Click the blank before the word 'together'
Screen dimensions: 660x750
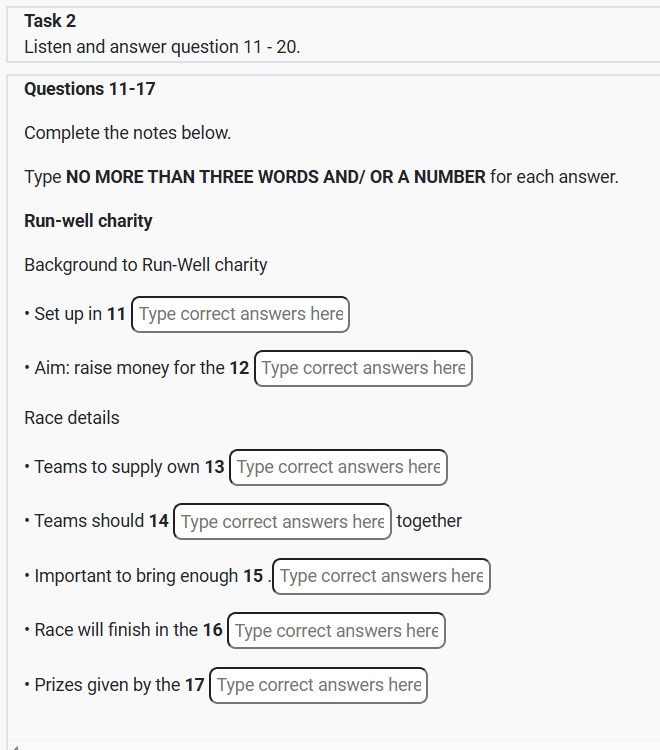click(282, 521)
